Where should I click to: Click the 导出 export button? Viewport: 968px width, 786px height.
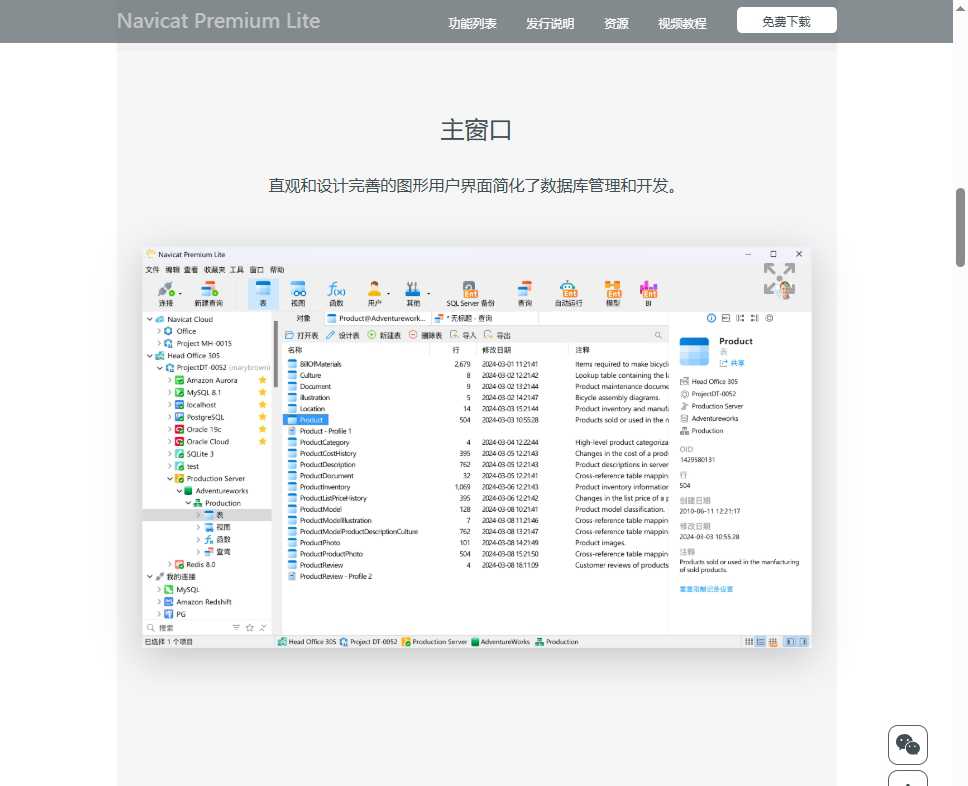[x=497, y=335]
